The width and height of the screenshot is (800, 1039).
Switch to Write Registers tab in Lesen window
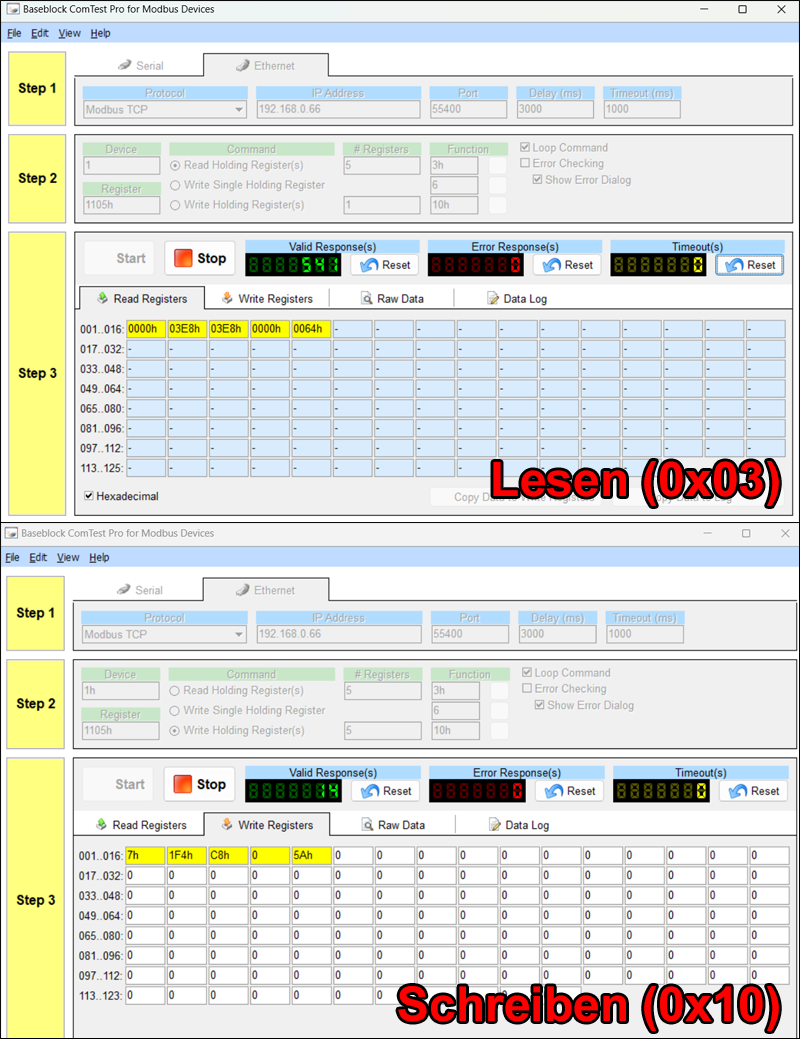(x=267, y=298)
